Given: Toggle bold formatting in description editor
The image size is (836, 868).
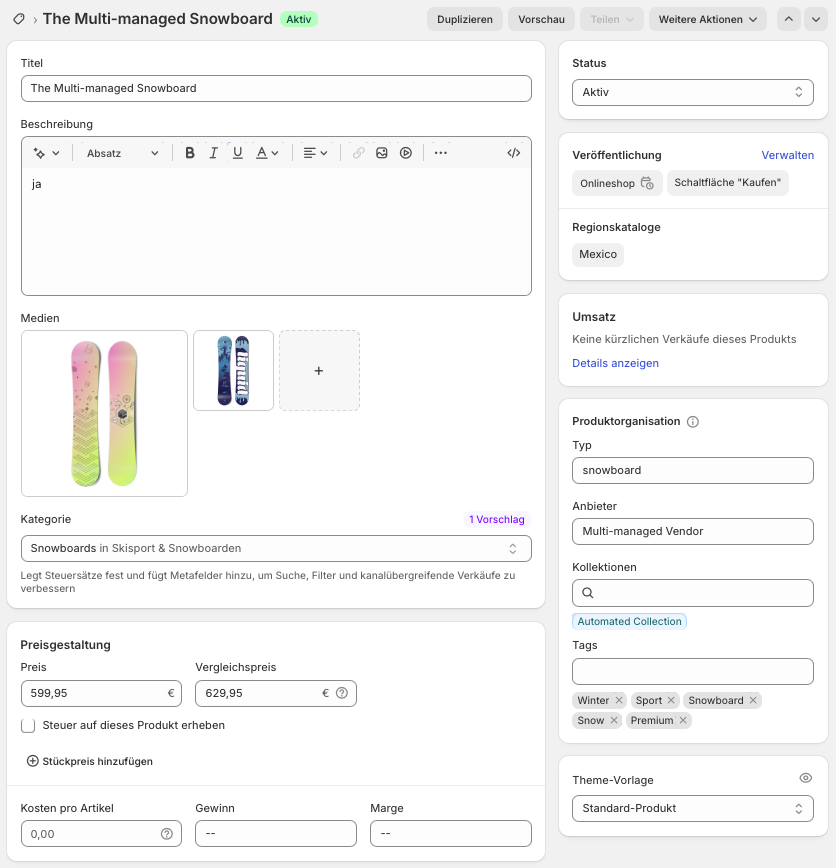Looking at the screenshot, I should point(190,153).
